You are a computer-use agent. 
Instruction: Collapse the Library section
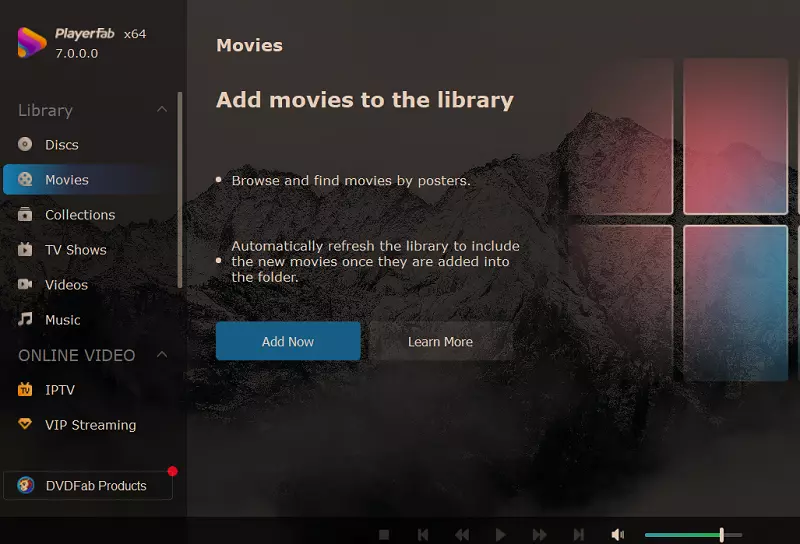(161, 110)
